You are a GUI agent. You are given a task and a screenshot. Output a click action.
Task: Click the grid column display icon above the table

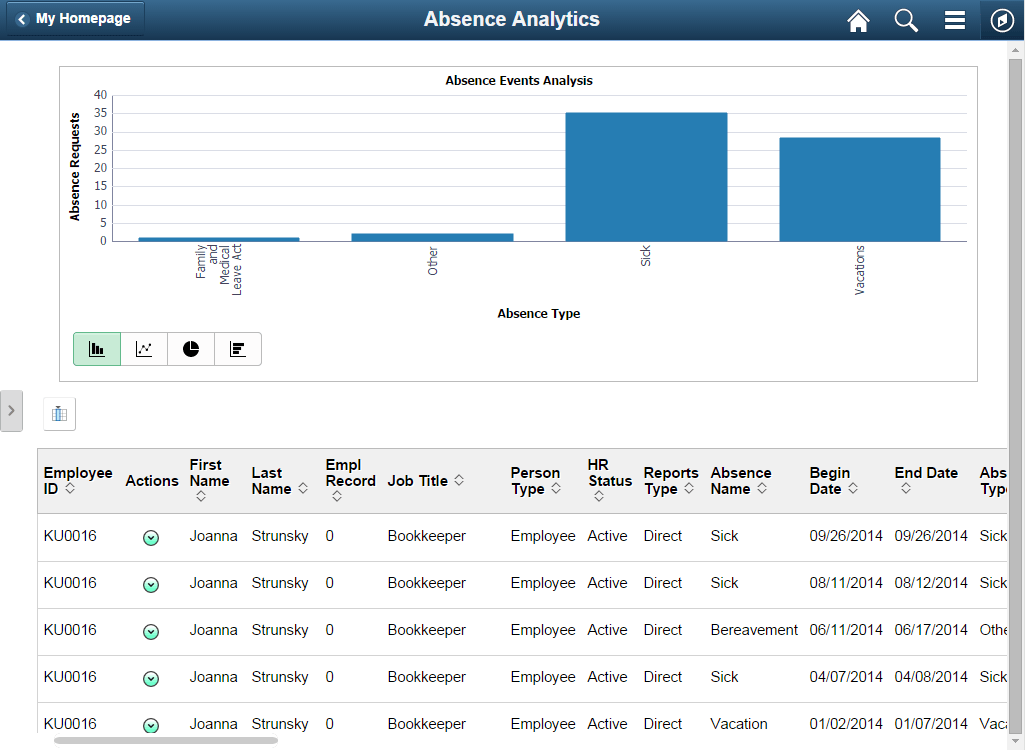[59, 413]
